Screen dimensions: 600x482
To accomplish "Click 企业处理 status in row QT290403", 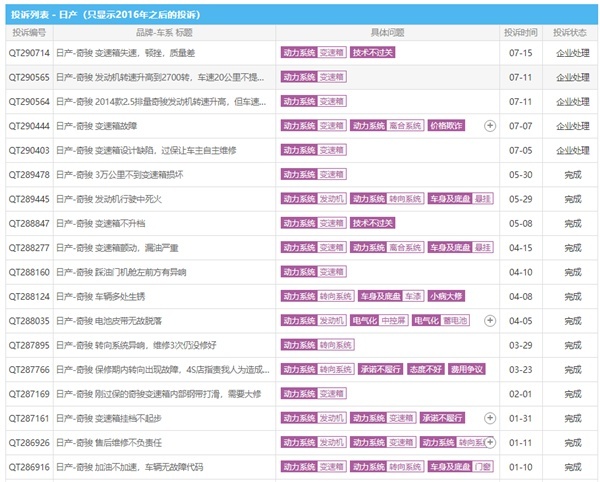I will pos(573,150).
